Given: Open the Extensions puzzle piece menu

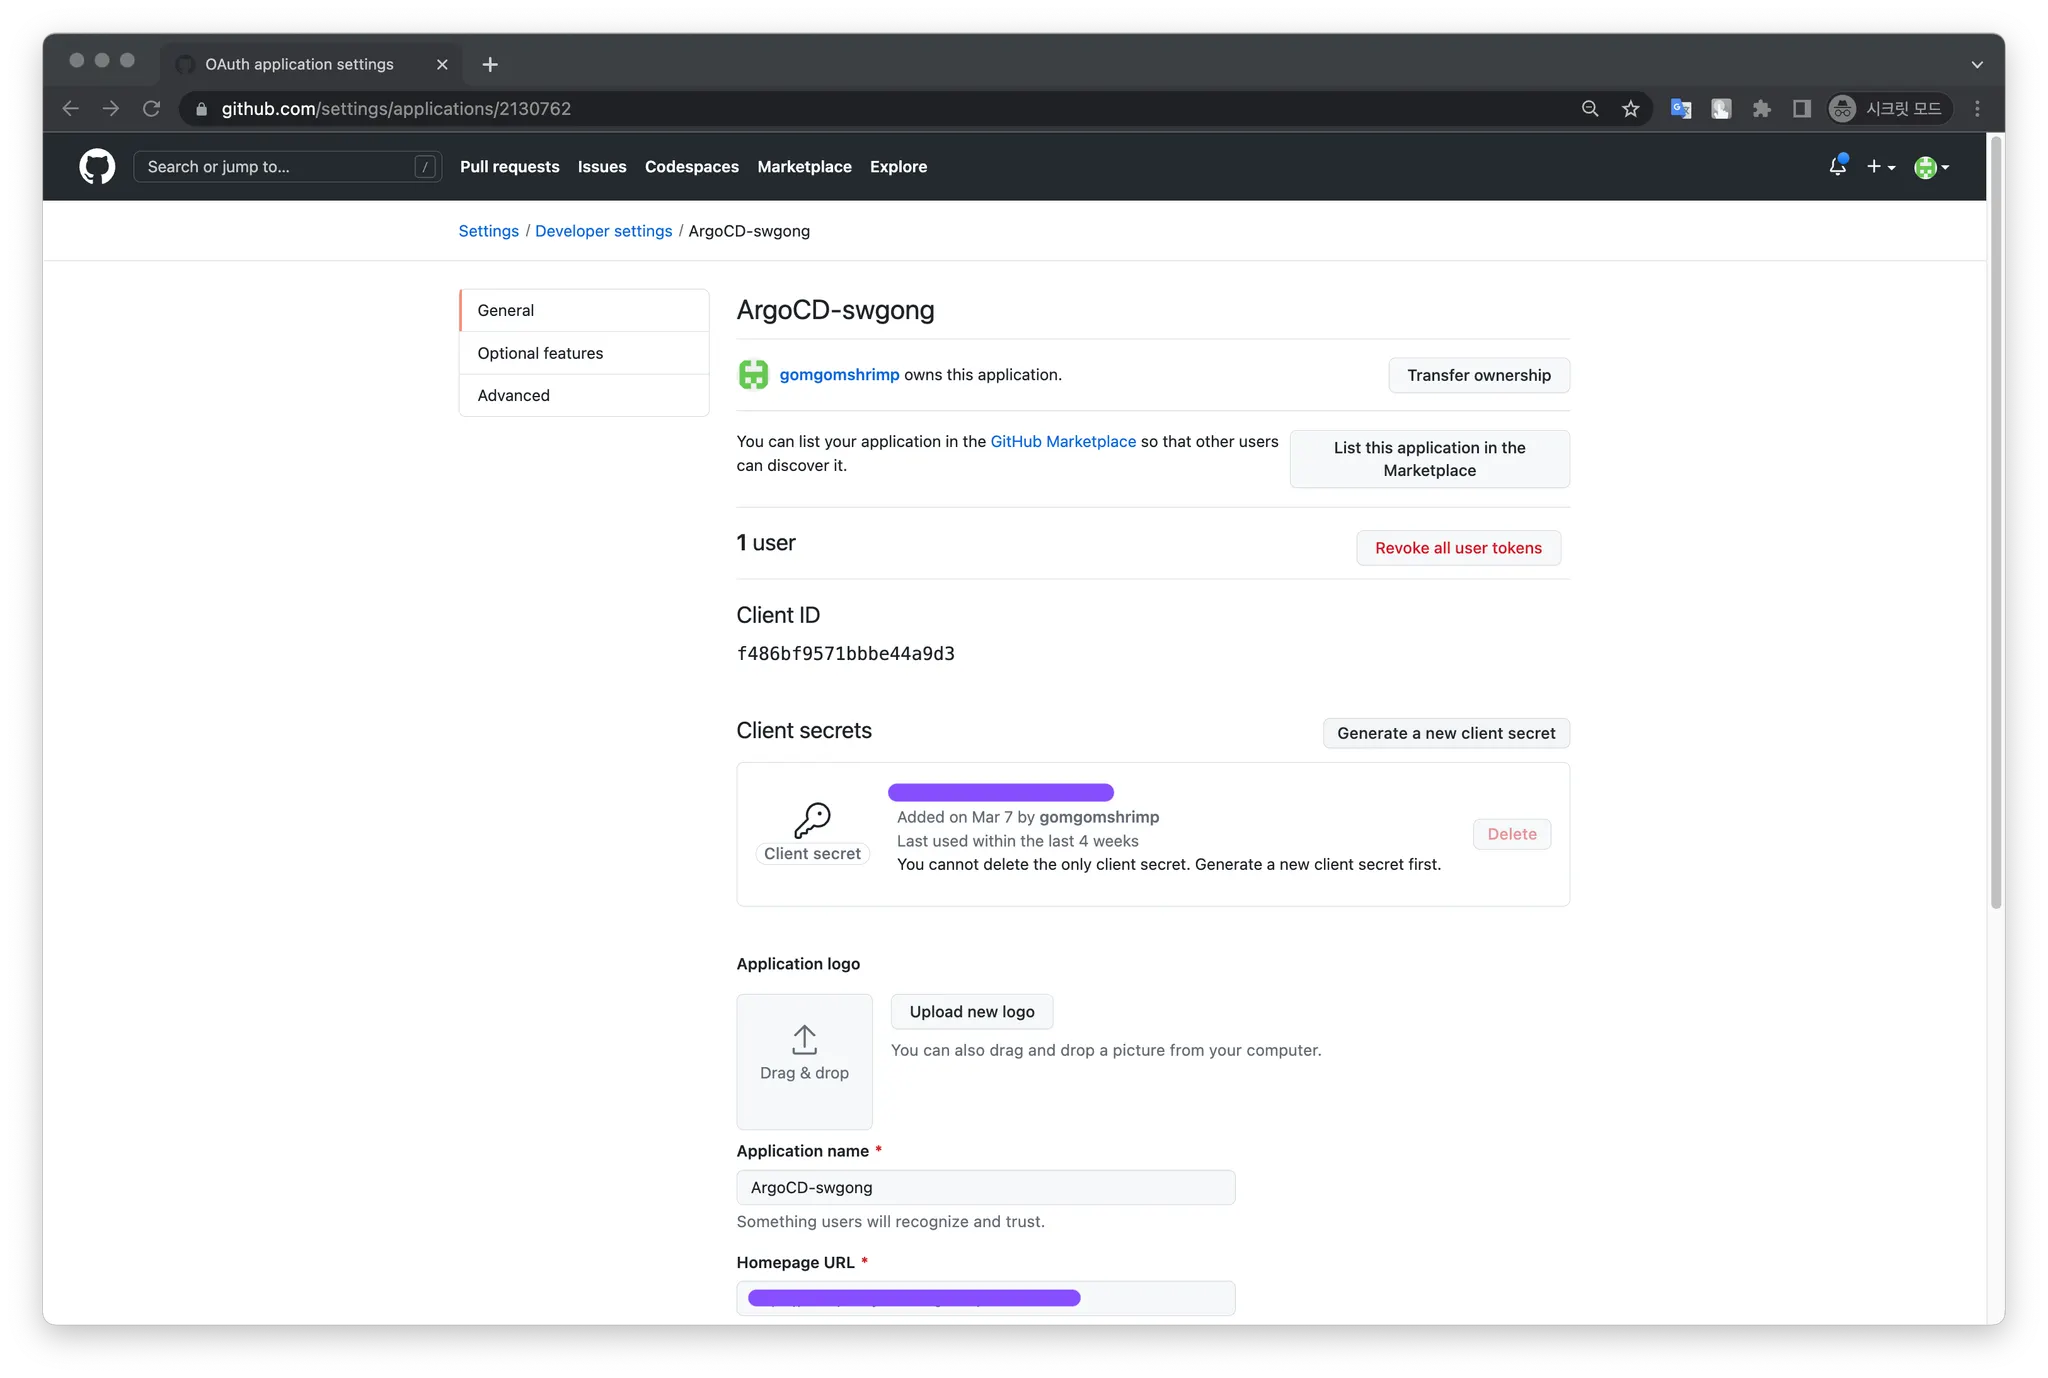Looking at the screenshot, I should click(x=1762, y=109).
